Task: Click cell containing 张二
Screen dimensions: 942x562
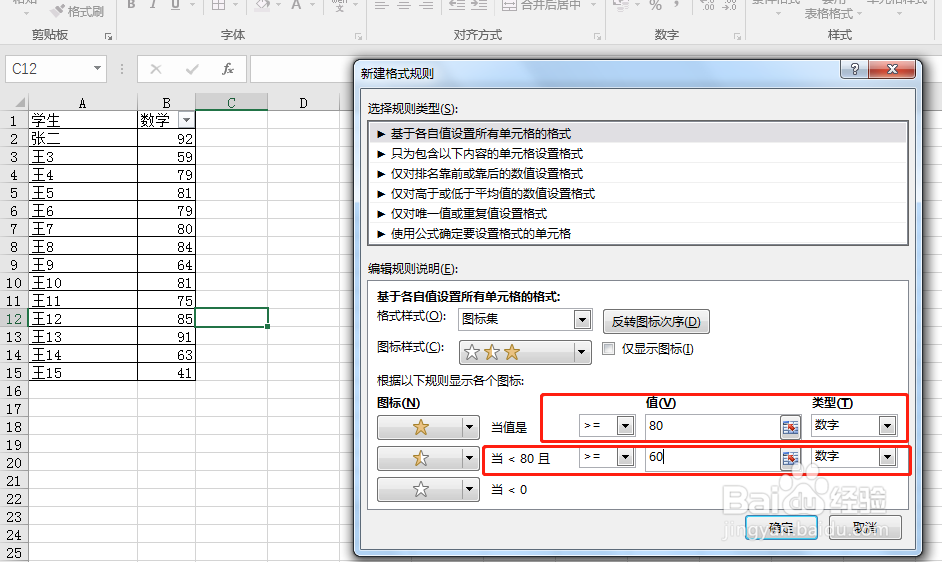Action: 83,138
